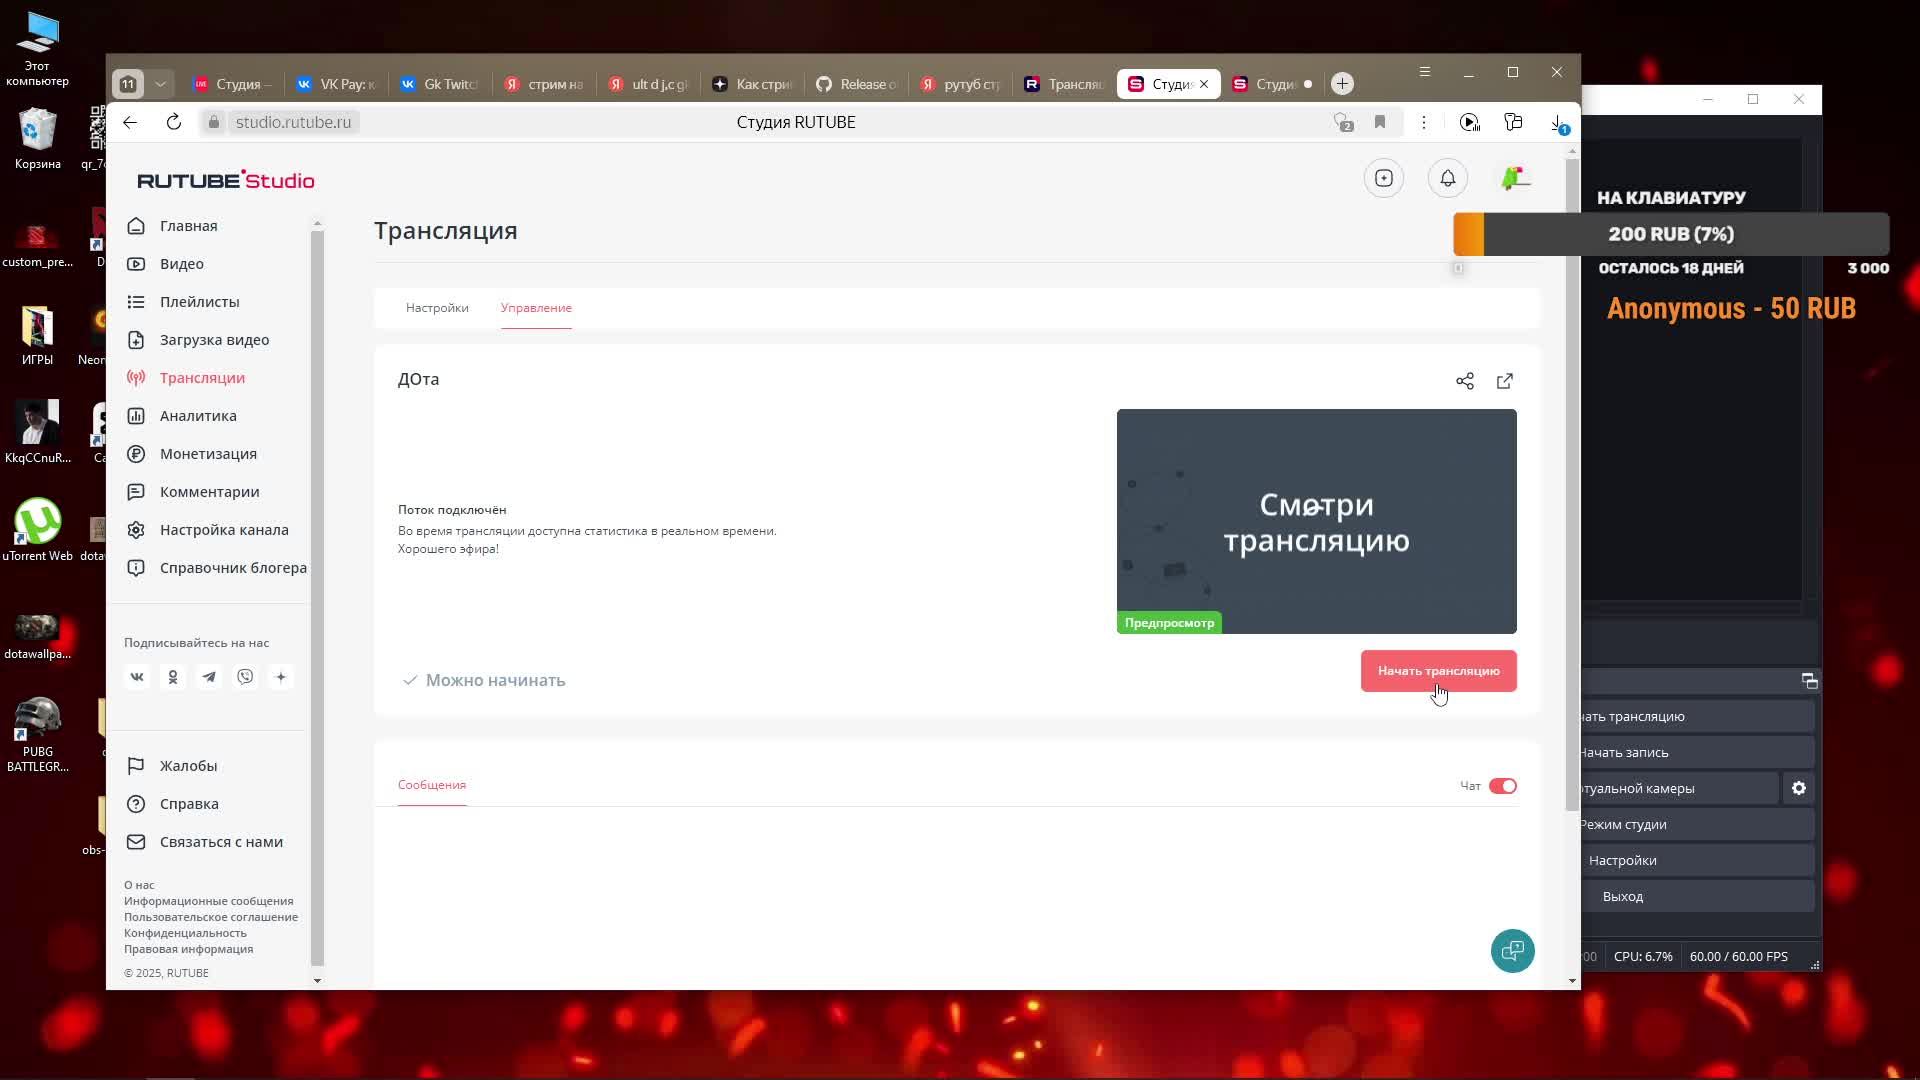Open RUTUBE's Odnoklassniki social icon
Image resolution: width=1920 pixels, height=1080 pixels.
tap(173, 677)
